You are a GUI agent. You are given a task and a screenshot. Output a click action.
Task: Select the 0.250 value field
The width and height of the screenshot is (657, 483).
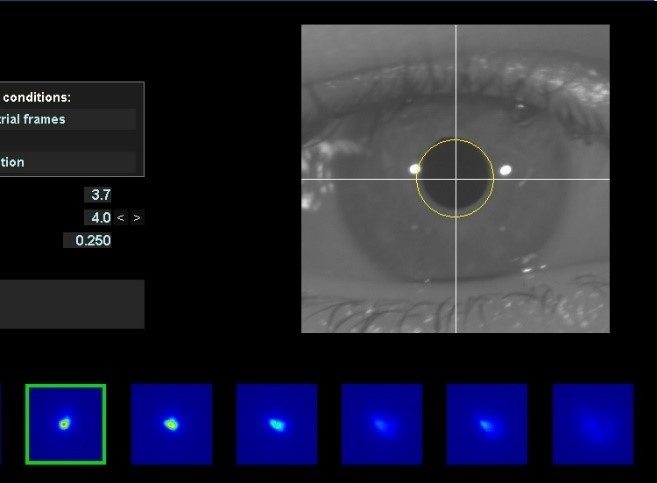(87, 240)
